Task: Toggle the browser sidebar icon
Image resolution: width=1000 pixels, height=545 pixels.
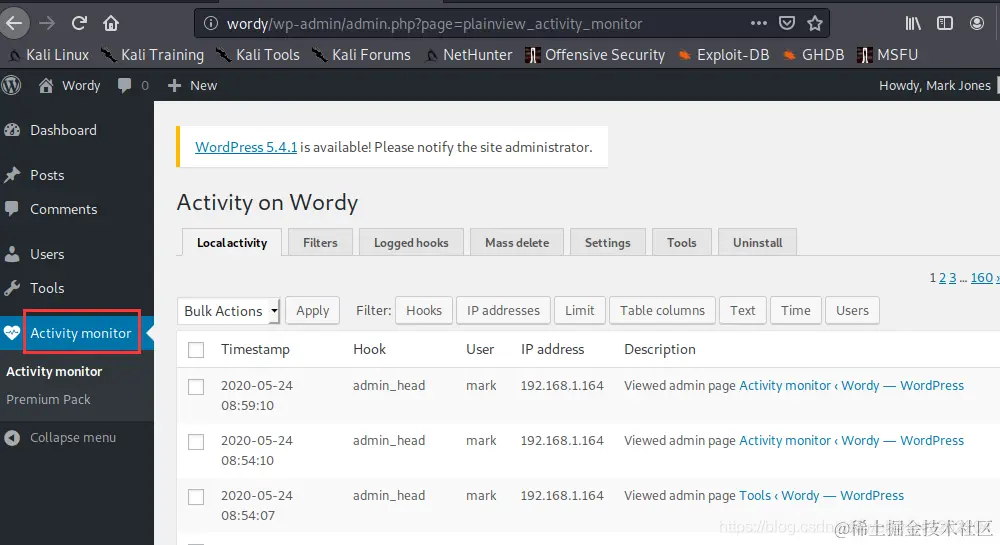Action: coord(945,24)
